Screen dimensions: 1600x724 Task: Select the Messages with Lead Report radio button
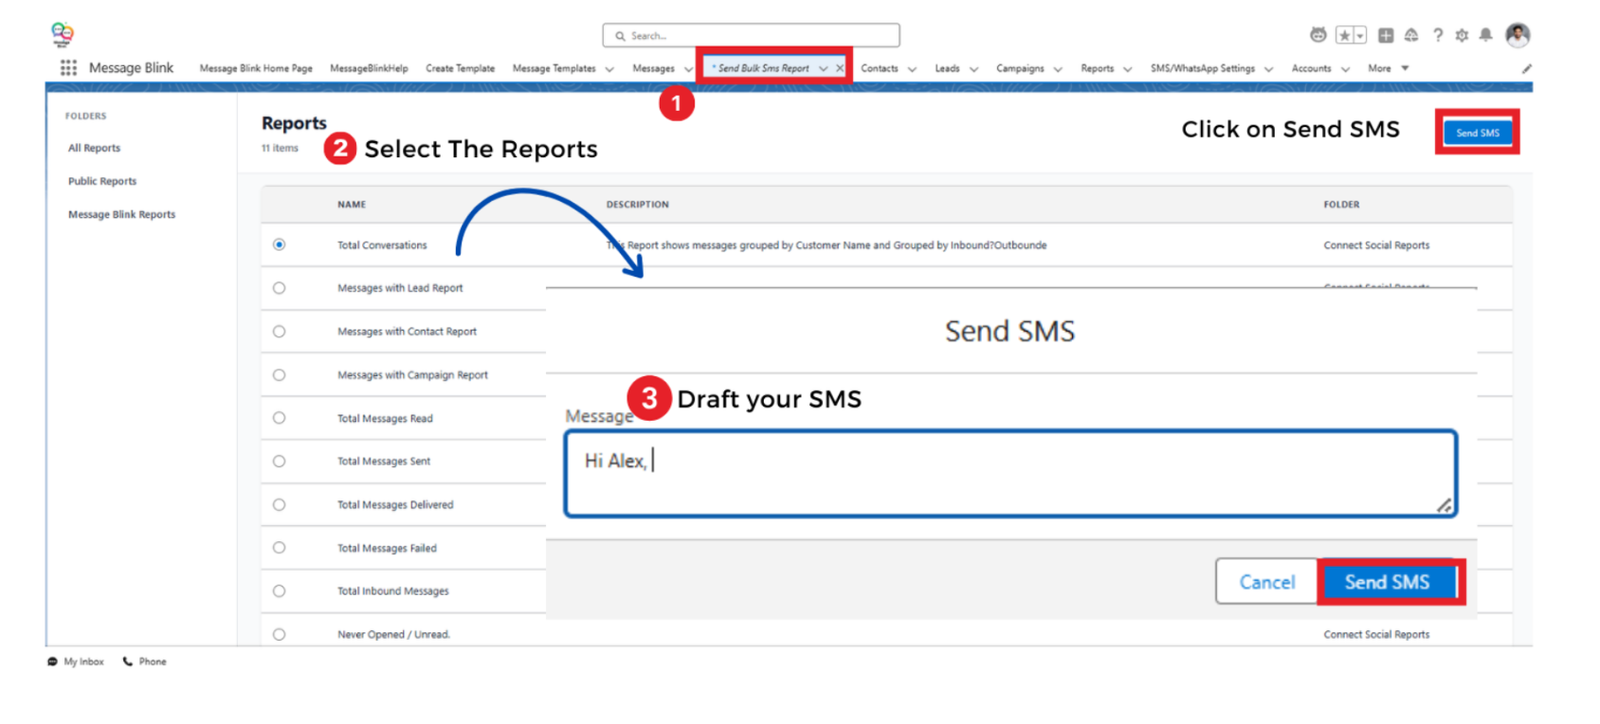(279, 288)
